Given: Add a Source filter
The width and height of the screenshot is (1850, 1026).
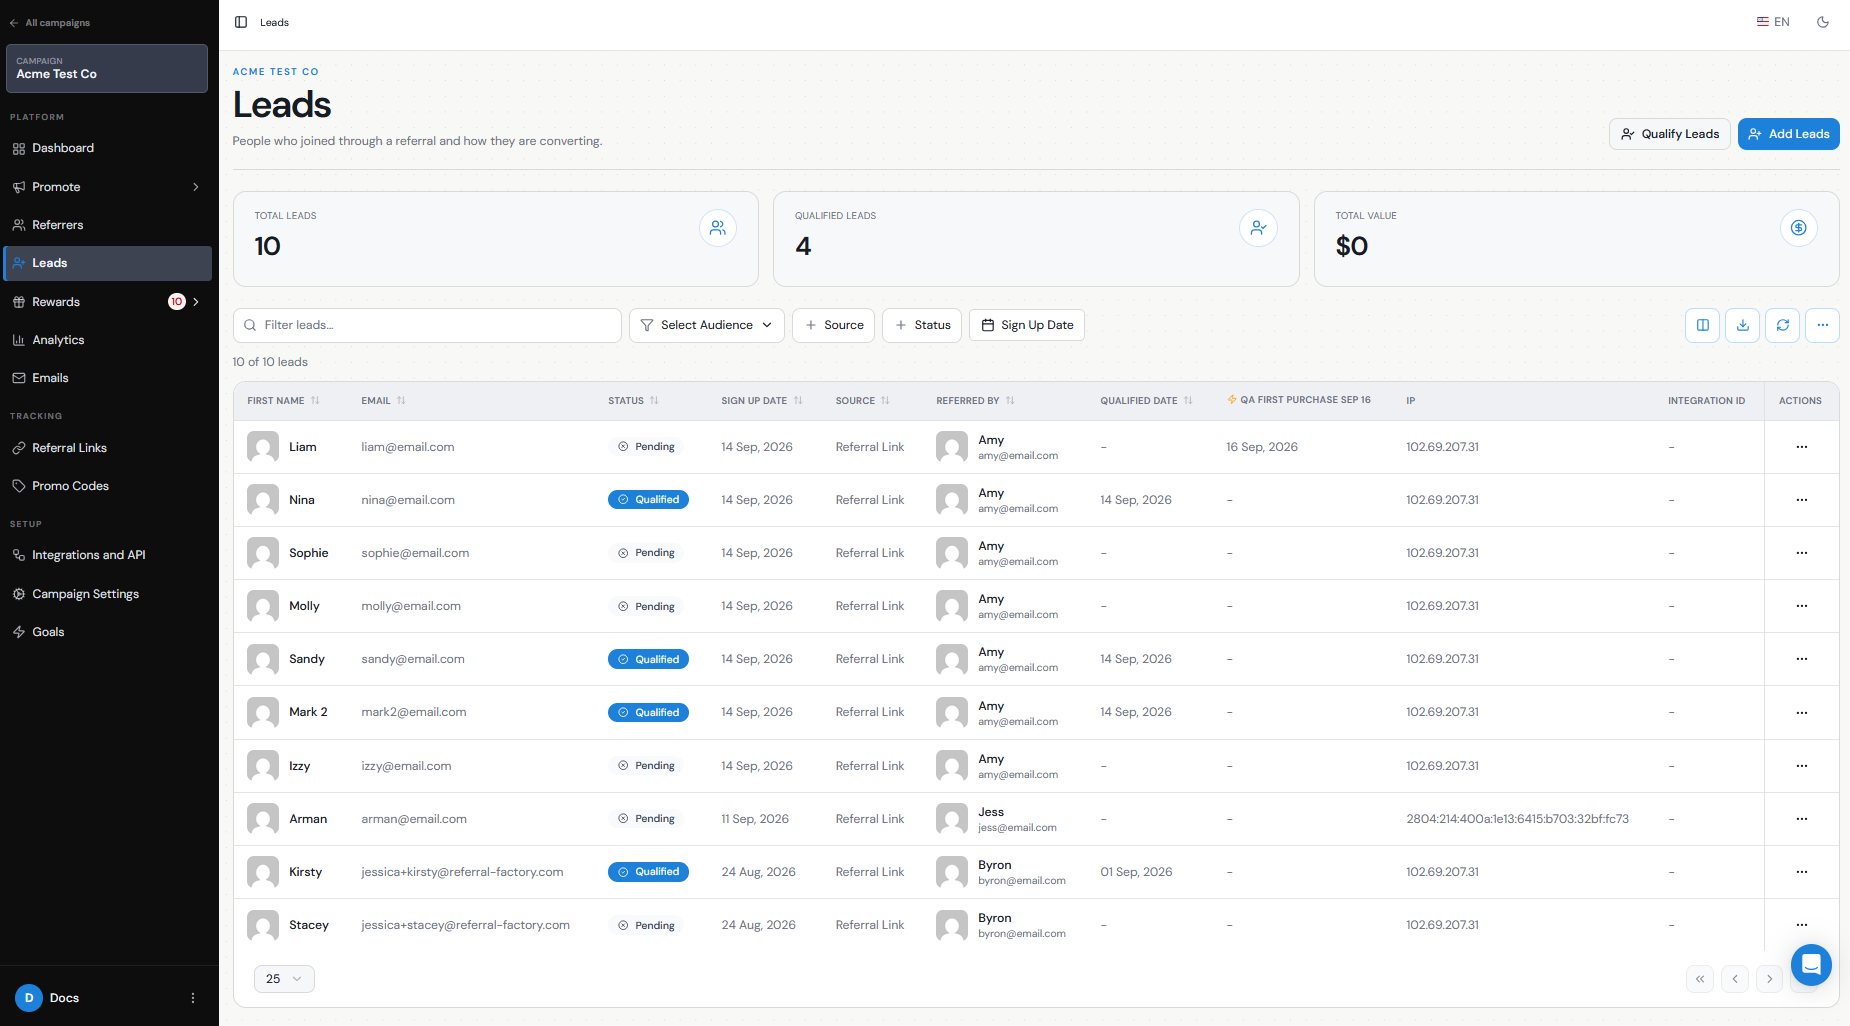Looking at the screenshot, I should [x=834, y=325].
